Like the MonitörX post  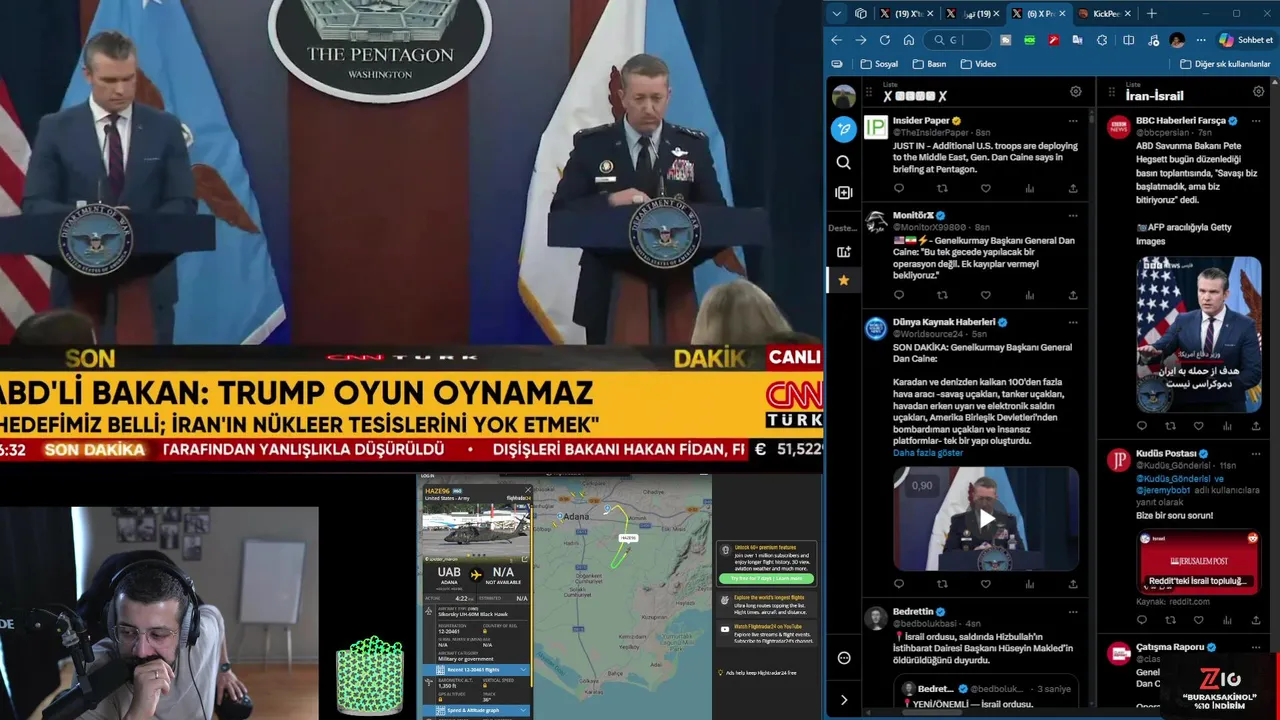(x=985, y=295)
